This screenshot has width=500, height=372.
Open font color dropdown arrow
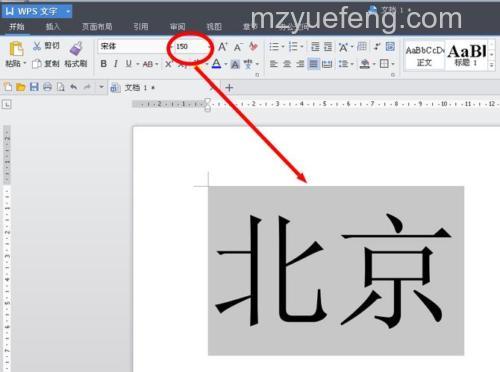click(x=226, y=64)
